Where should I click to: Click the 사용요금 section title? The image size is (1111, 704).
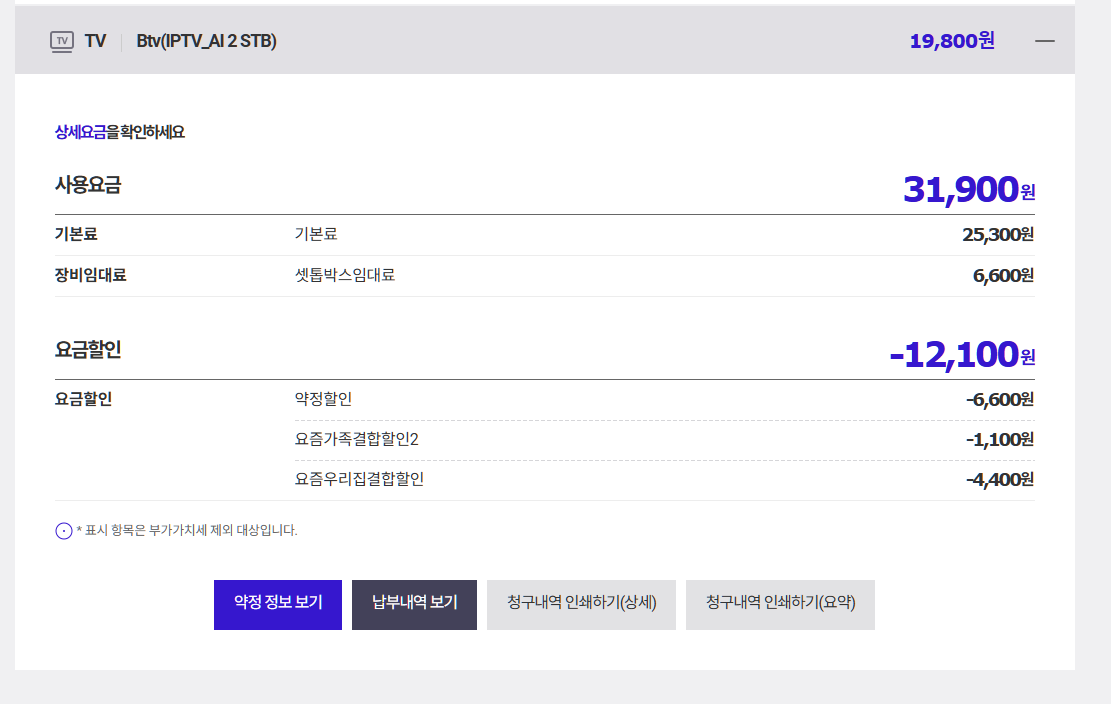pyautogui.click(x=88, y=185)
